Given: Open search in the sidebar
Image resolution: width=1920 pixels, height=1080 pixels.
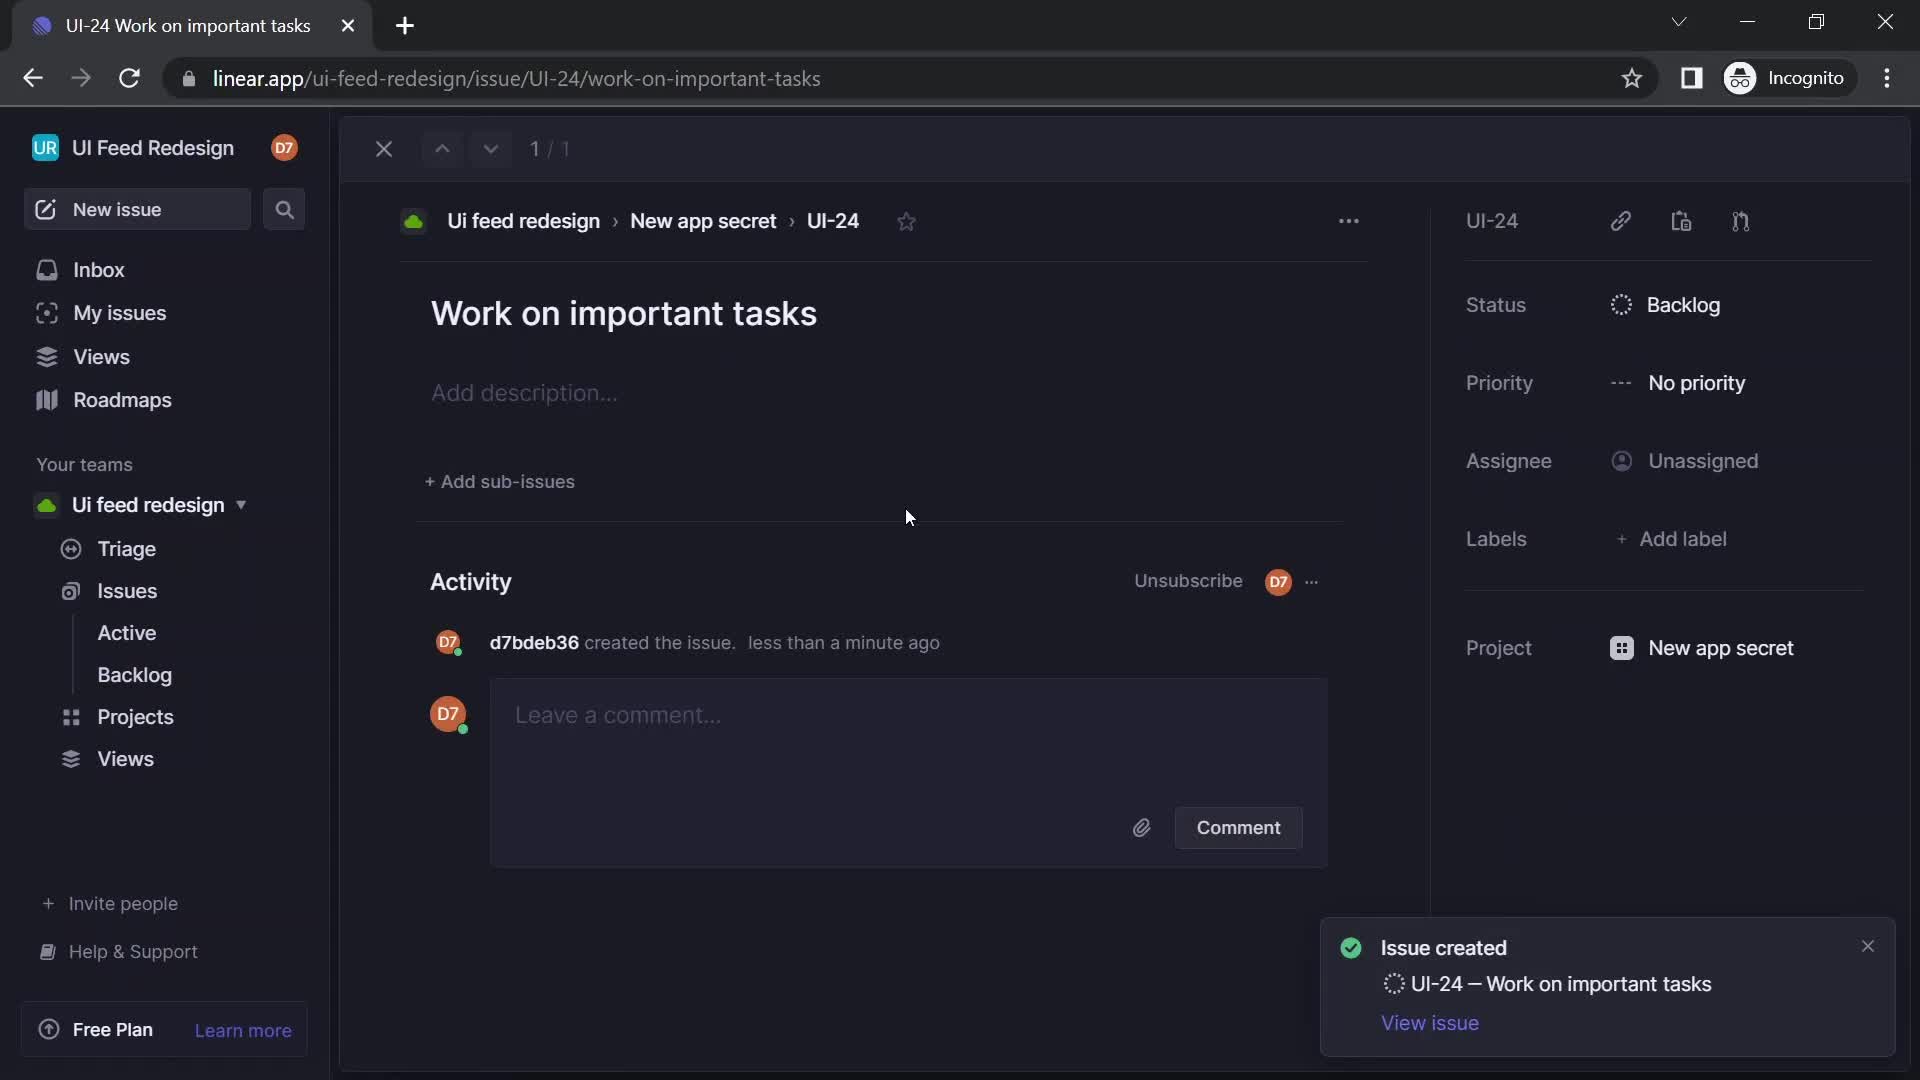Looking at the screenshot, I should tap(284, 210).
